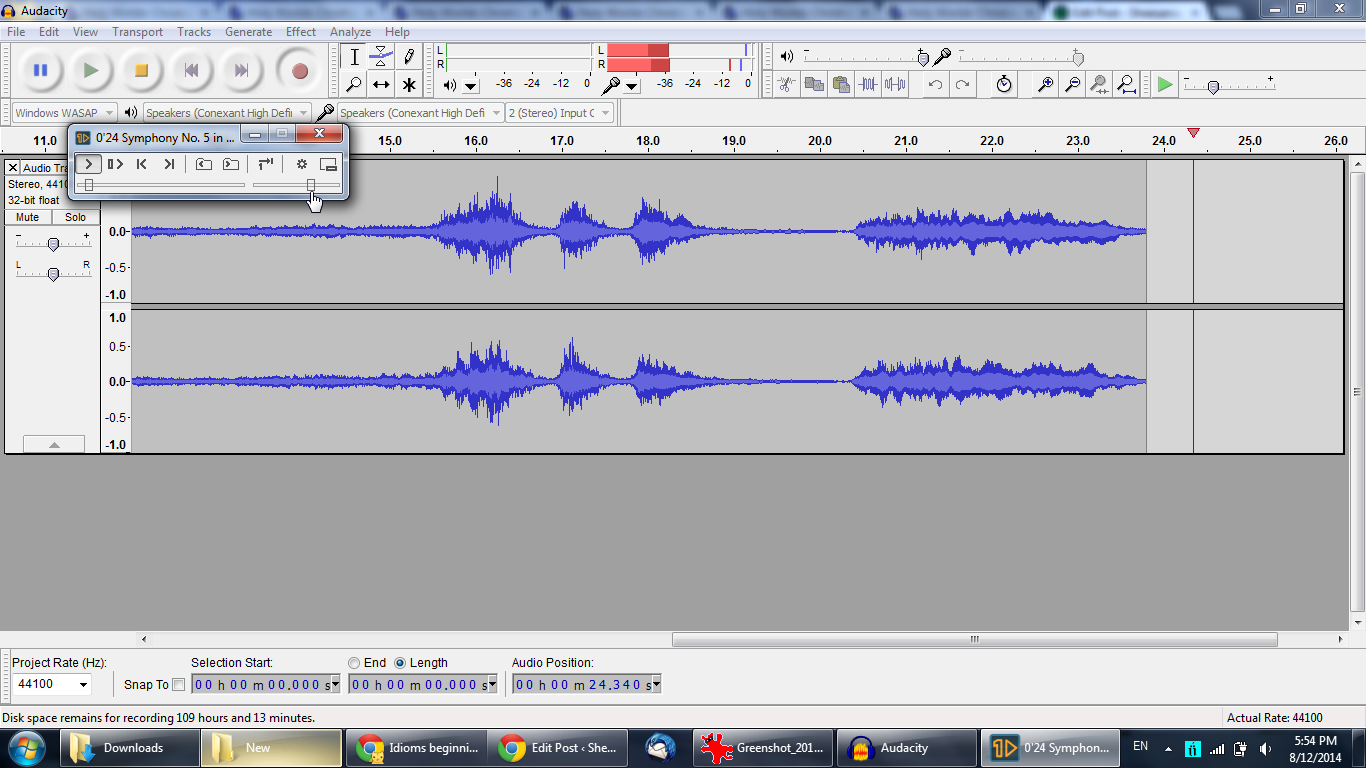This screenshot has width=1366, height=768.
Task: Click play in the Symphony player window
Action: 89,164
